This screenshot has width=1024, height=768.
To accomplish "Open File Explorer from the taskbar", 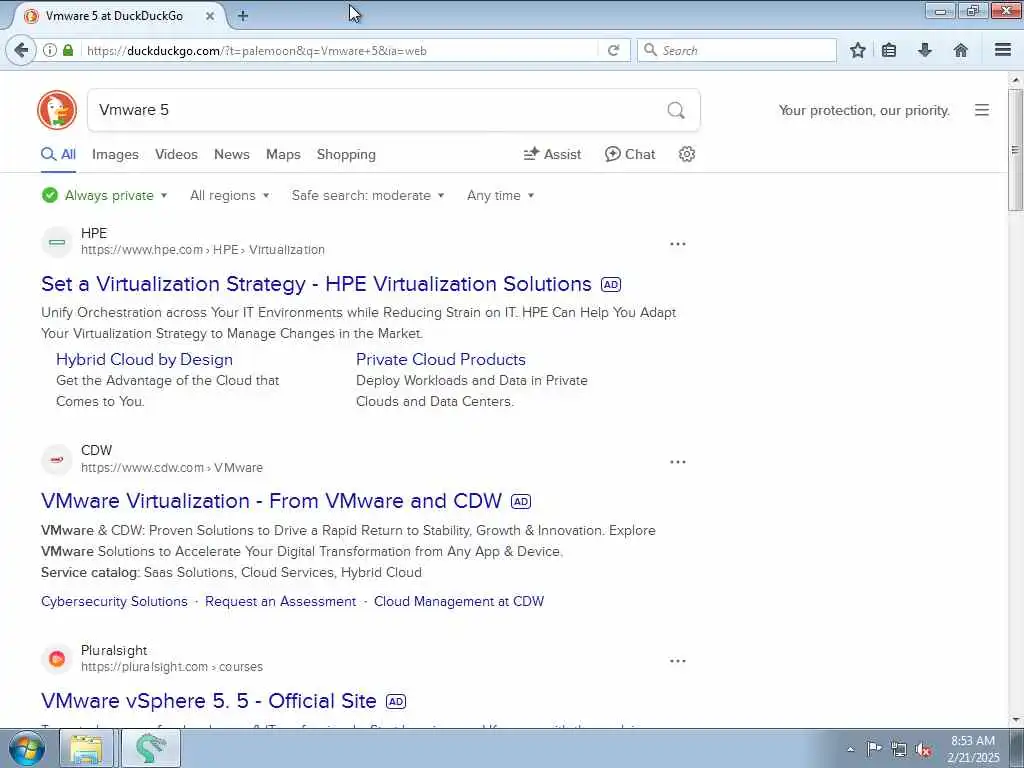I will pyautogui.click(x=86, y=749).
